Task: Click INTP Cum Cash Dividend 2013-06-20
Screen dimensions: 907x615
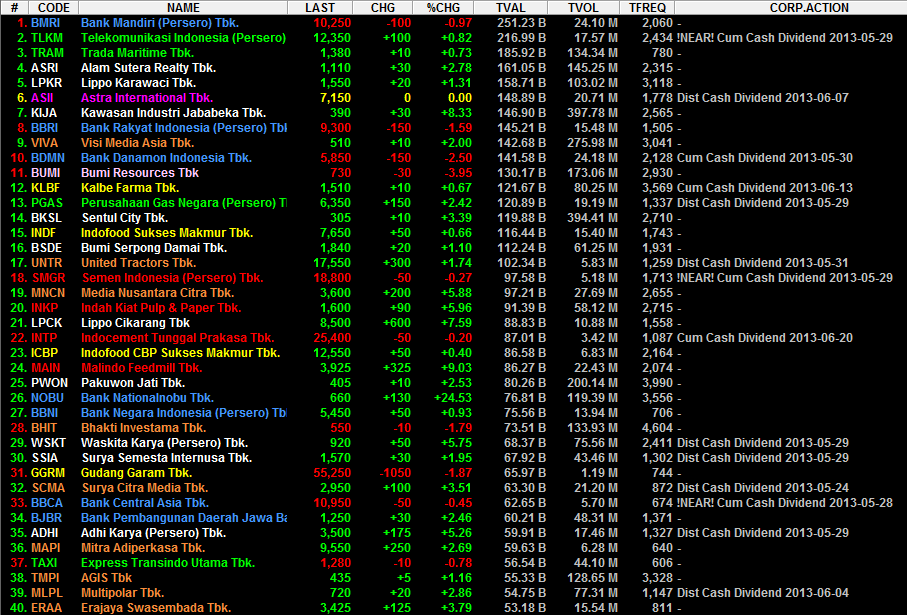Action: pyautogui.click(x=765, y=339)
